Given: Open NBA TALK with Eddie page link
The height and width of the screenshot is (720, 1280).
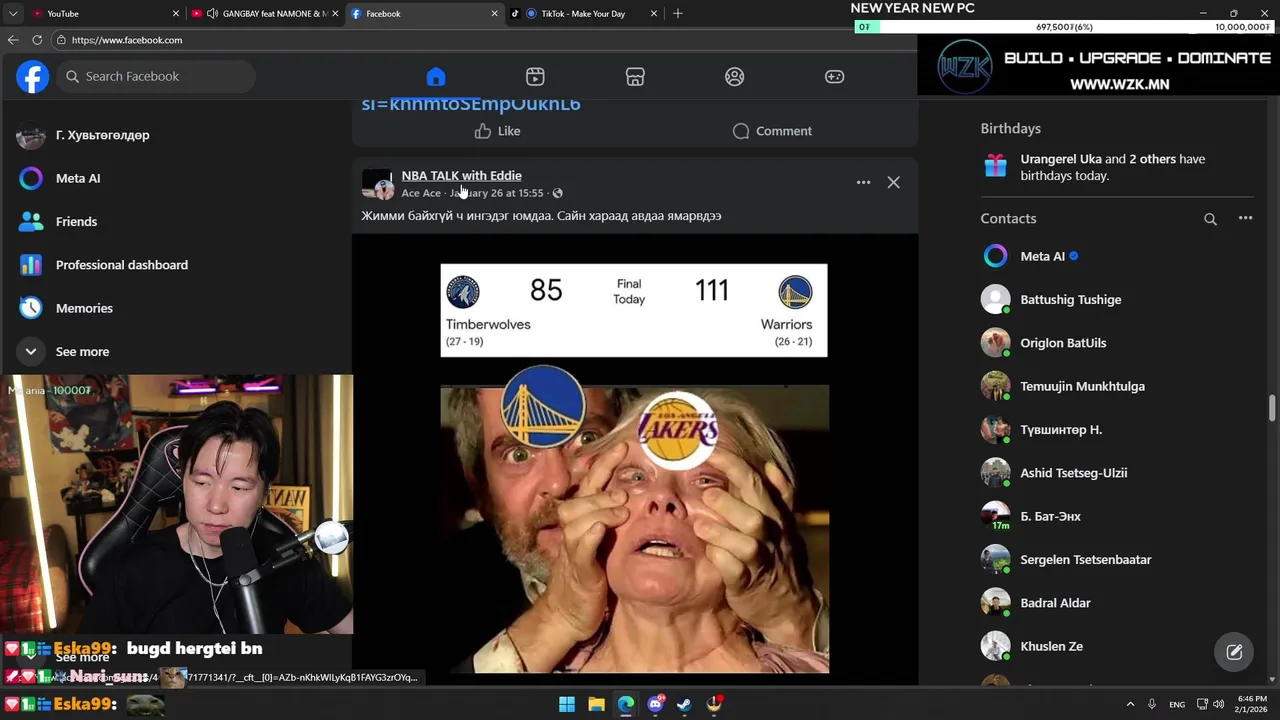Looking at the screenshot, I should pyautogui.click(x=461, y=175).
